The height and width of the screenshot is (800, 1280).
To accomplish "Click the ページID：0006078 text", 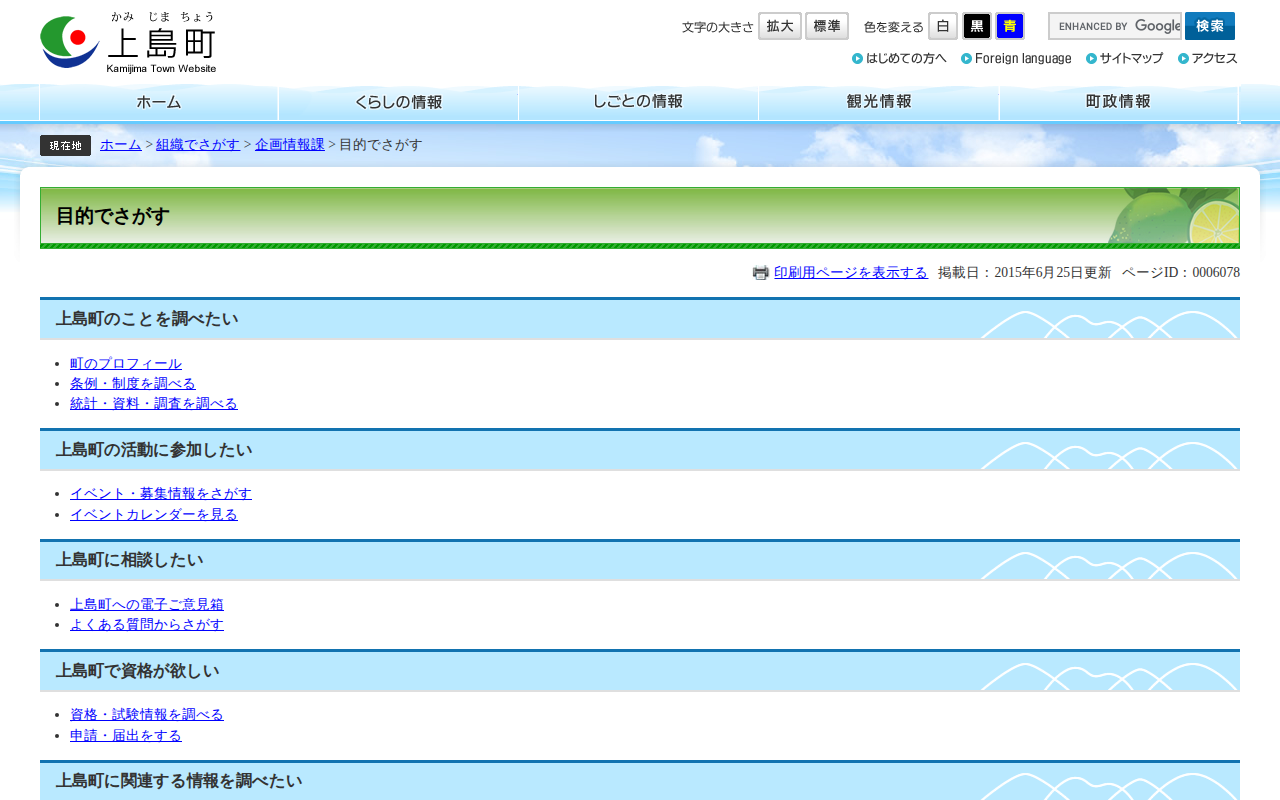I will pyautogui.click(x=1181, y=272).
